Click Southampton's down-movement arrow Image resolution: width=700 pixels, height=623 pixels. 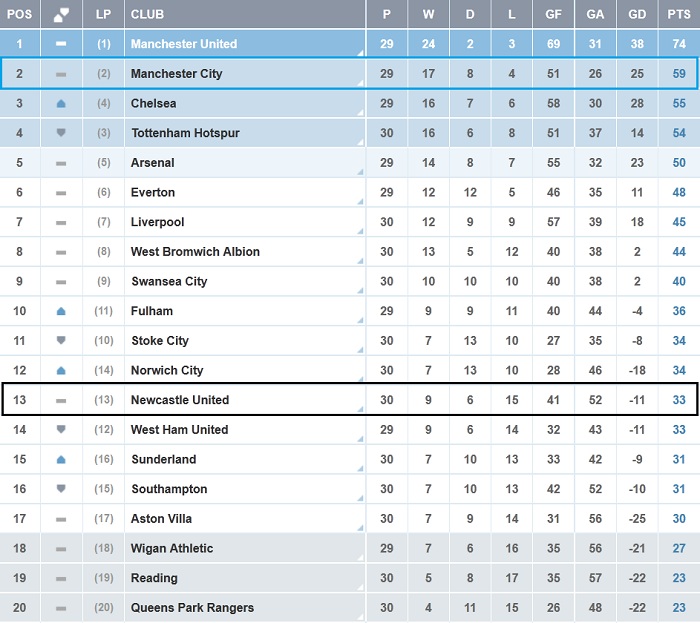click(61, 488)
